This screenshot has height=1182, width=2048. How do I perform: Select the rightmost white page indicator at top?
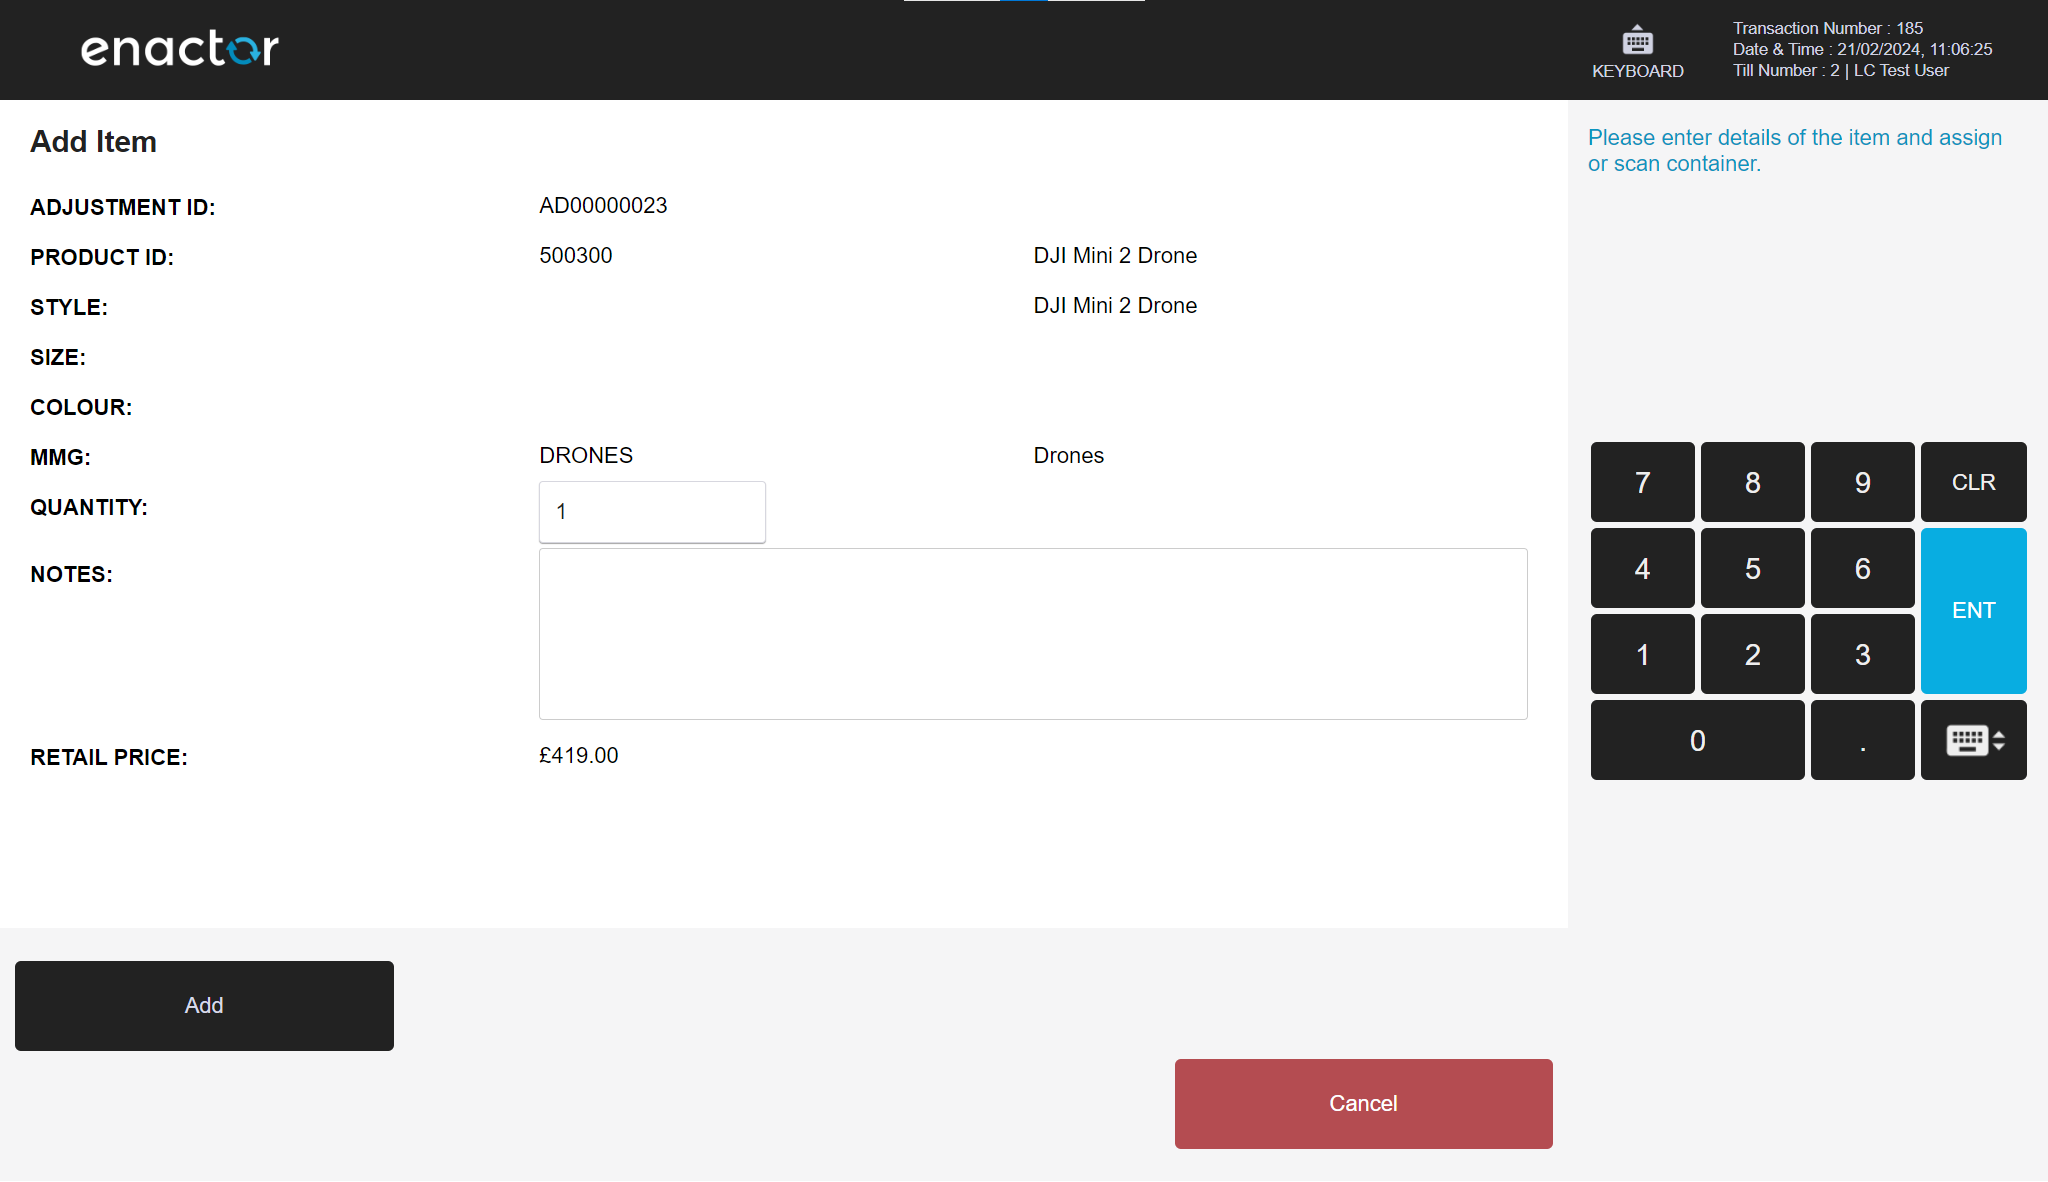[1095, 2]
